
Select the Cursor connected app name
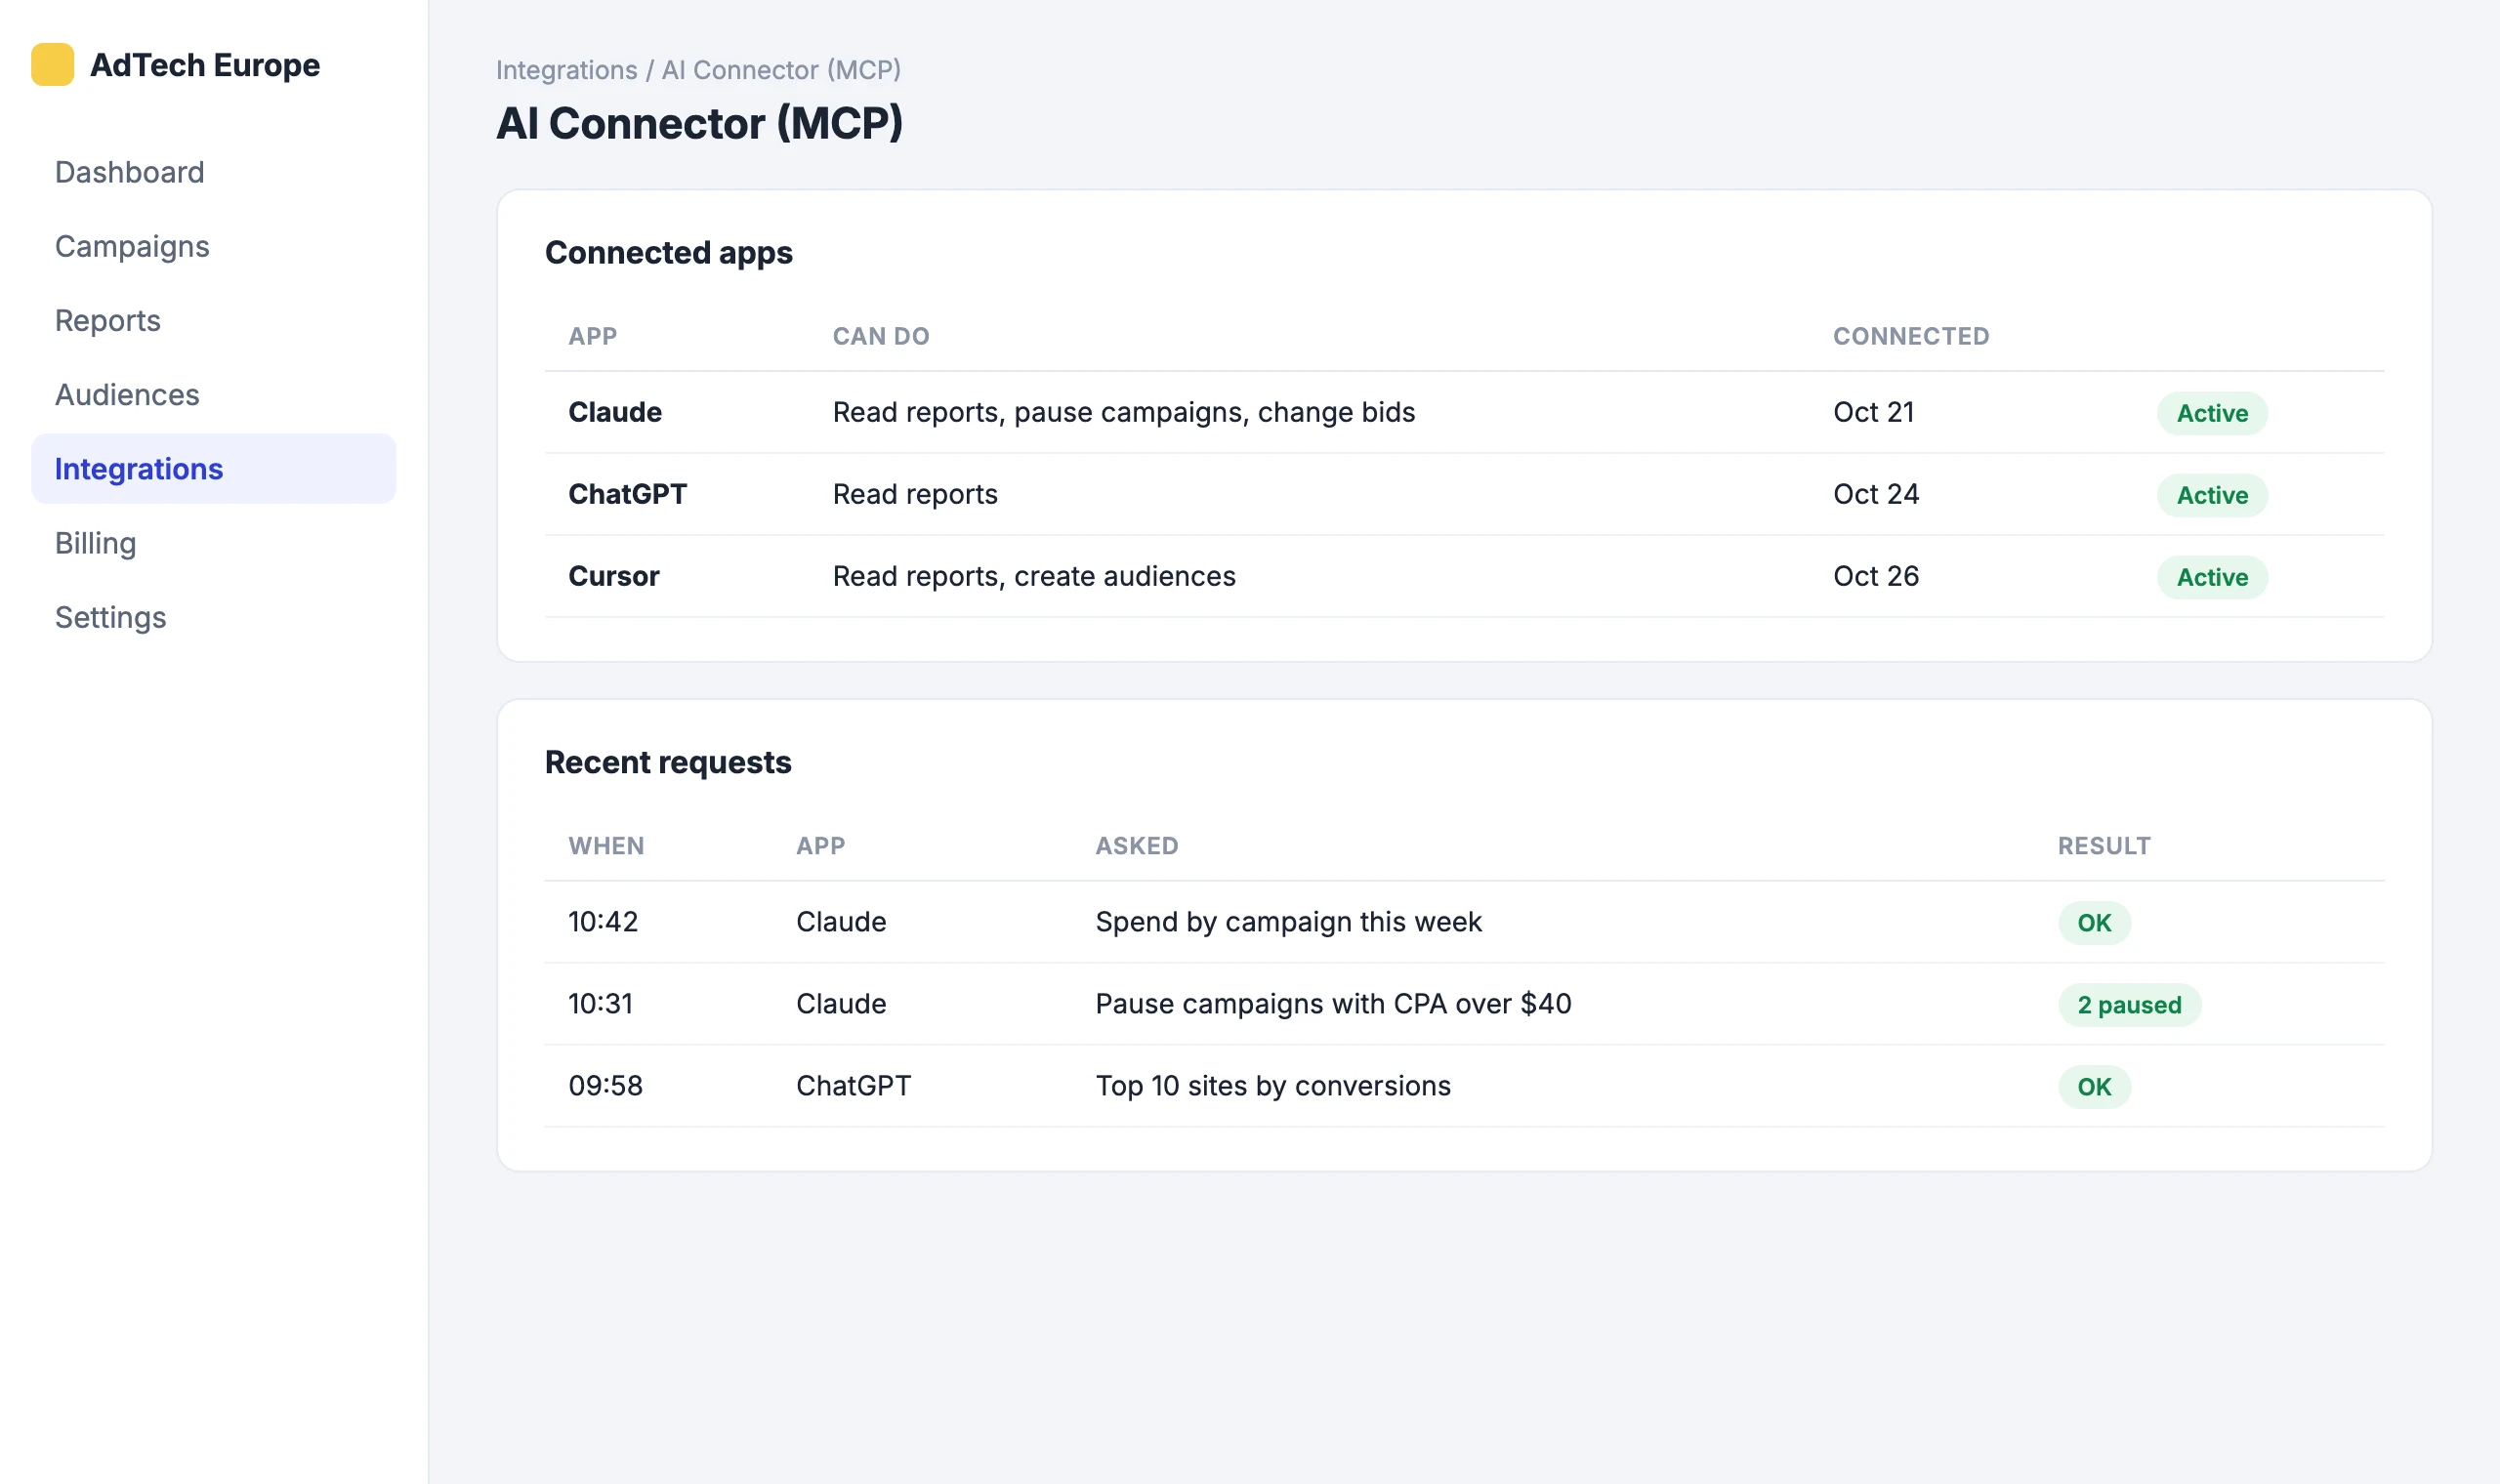coord(613,576)
